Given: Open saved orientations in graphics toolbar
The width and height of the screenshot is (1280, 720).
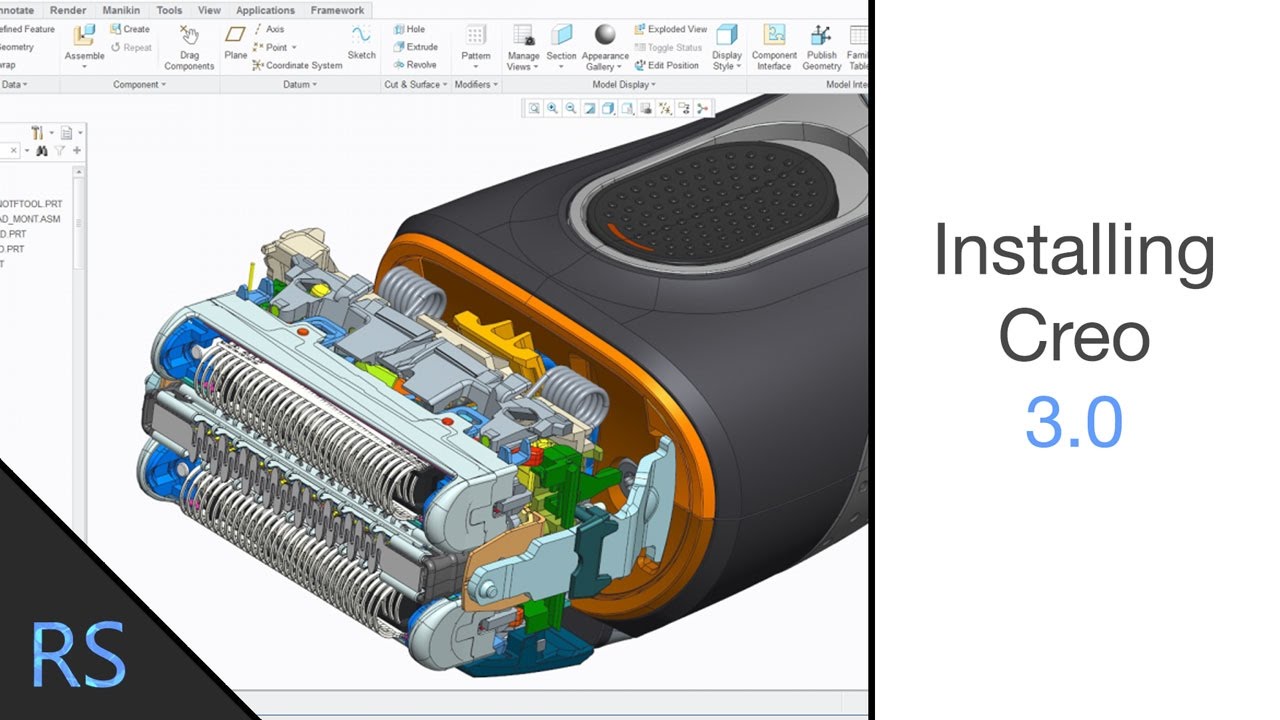Looking at the screenshot, I should [x=626, y=108].
